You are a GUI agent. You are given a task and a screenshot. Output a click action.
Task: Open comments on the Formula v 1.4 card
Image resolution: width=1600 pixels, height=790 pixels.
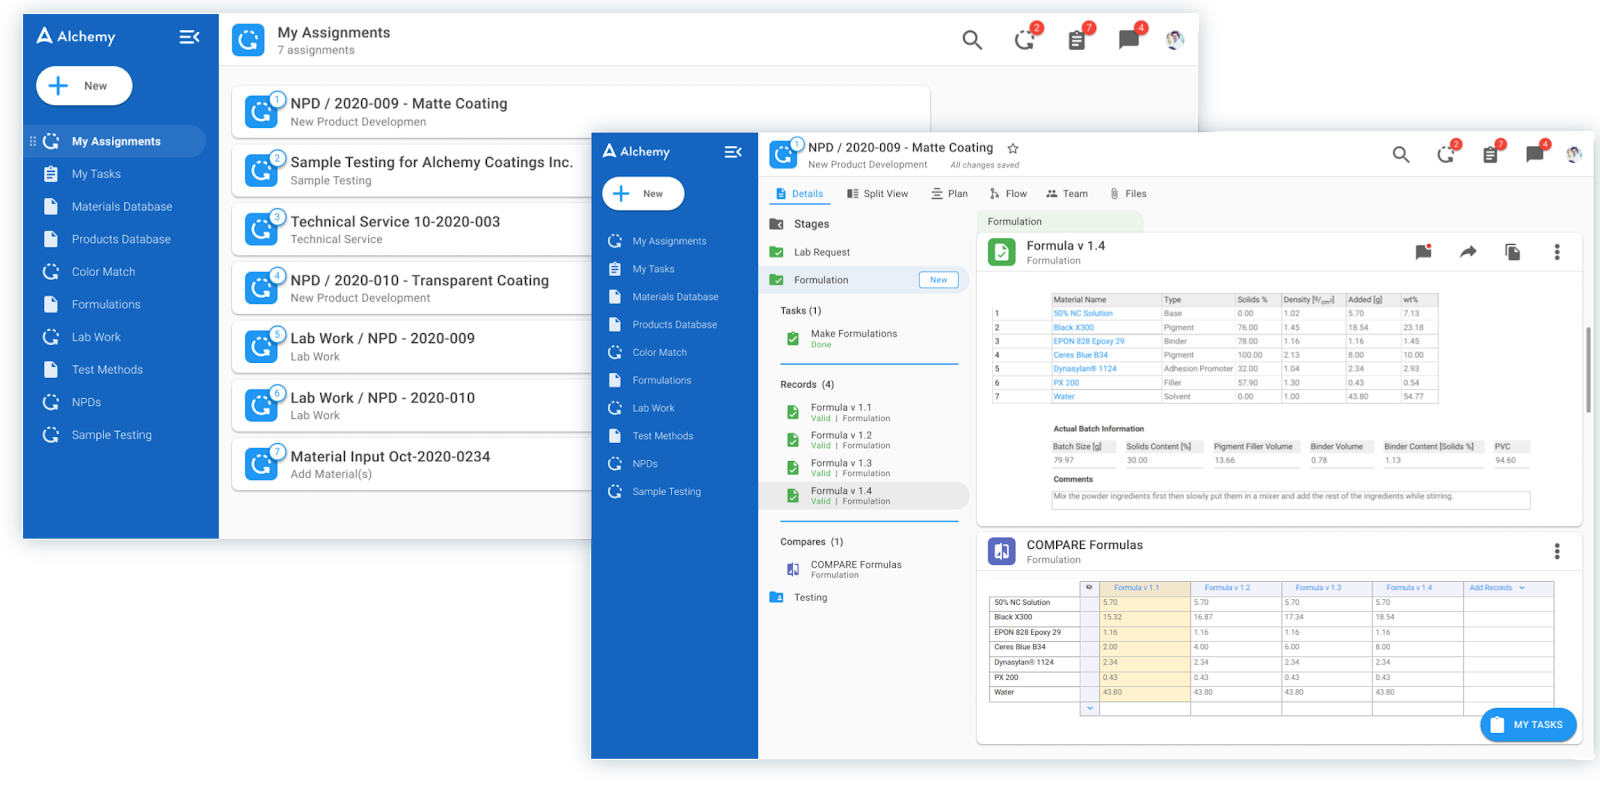(1423, 252)
